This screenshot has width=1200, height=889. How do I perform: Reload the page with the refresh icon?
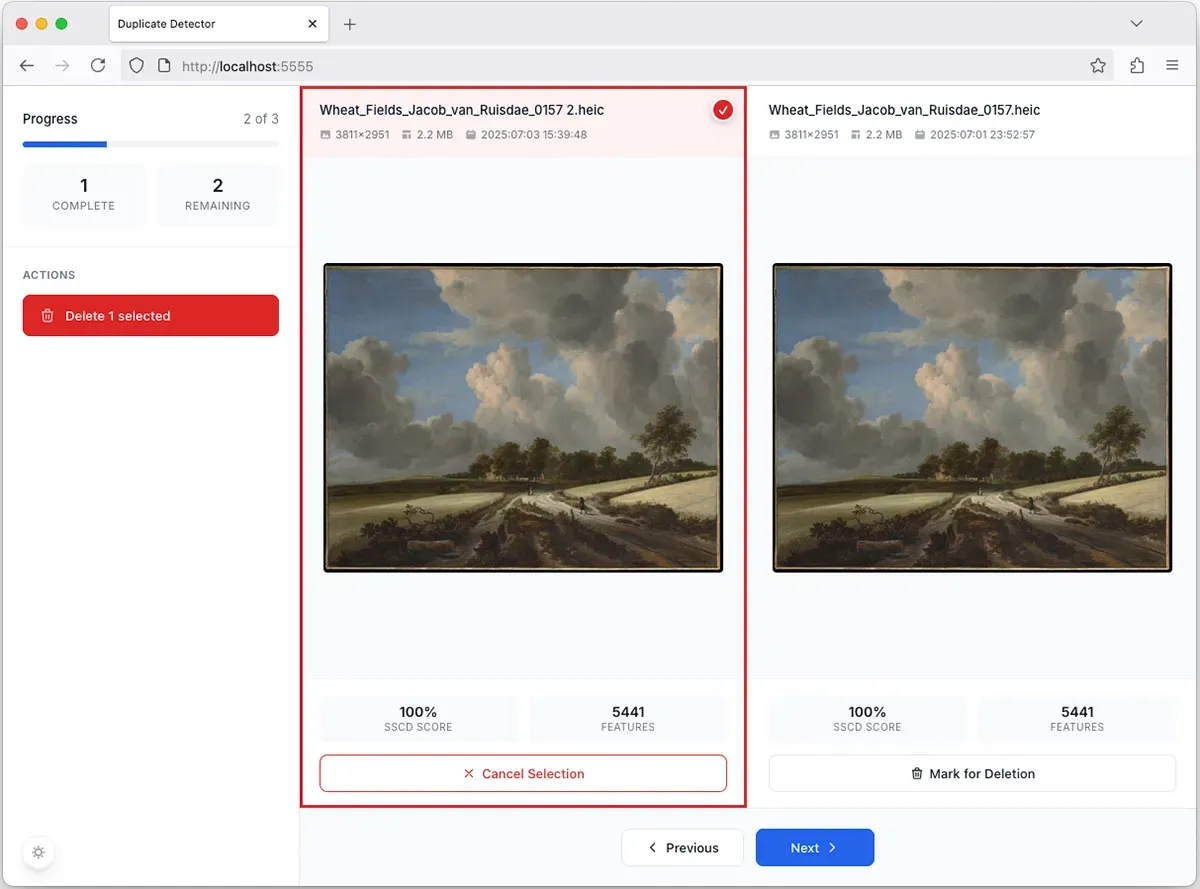(98, 66)
